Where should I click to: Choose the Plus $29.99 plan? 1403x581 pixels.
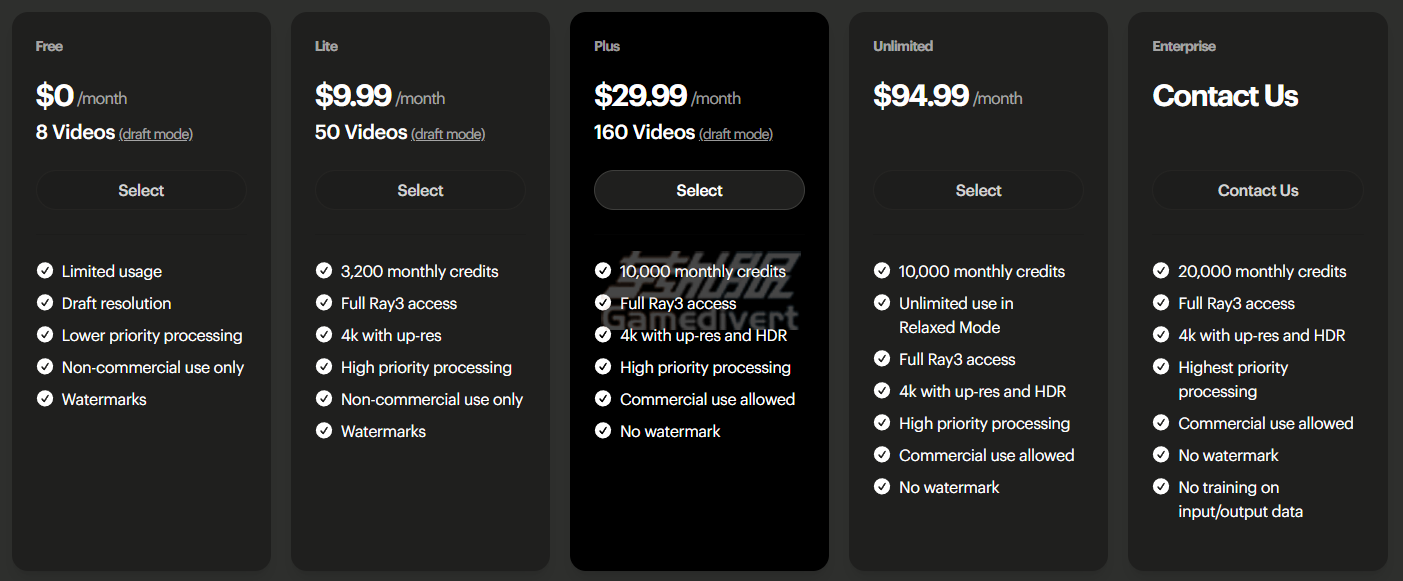pyautogui.click(x=699, y=190)
